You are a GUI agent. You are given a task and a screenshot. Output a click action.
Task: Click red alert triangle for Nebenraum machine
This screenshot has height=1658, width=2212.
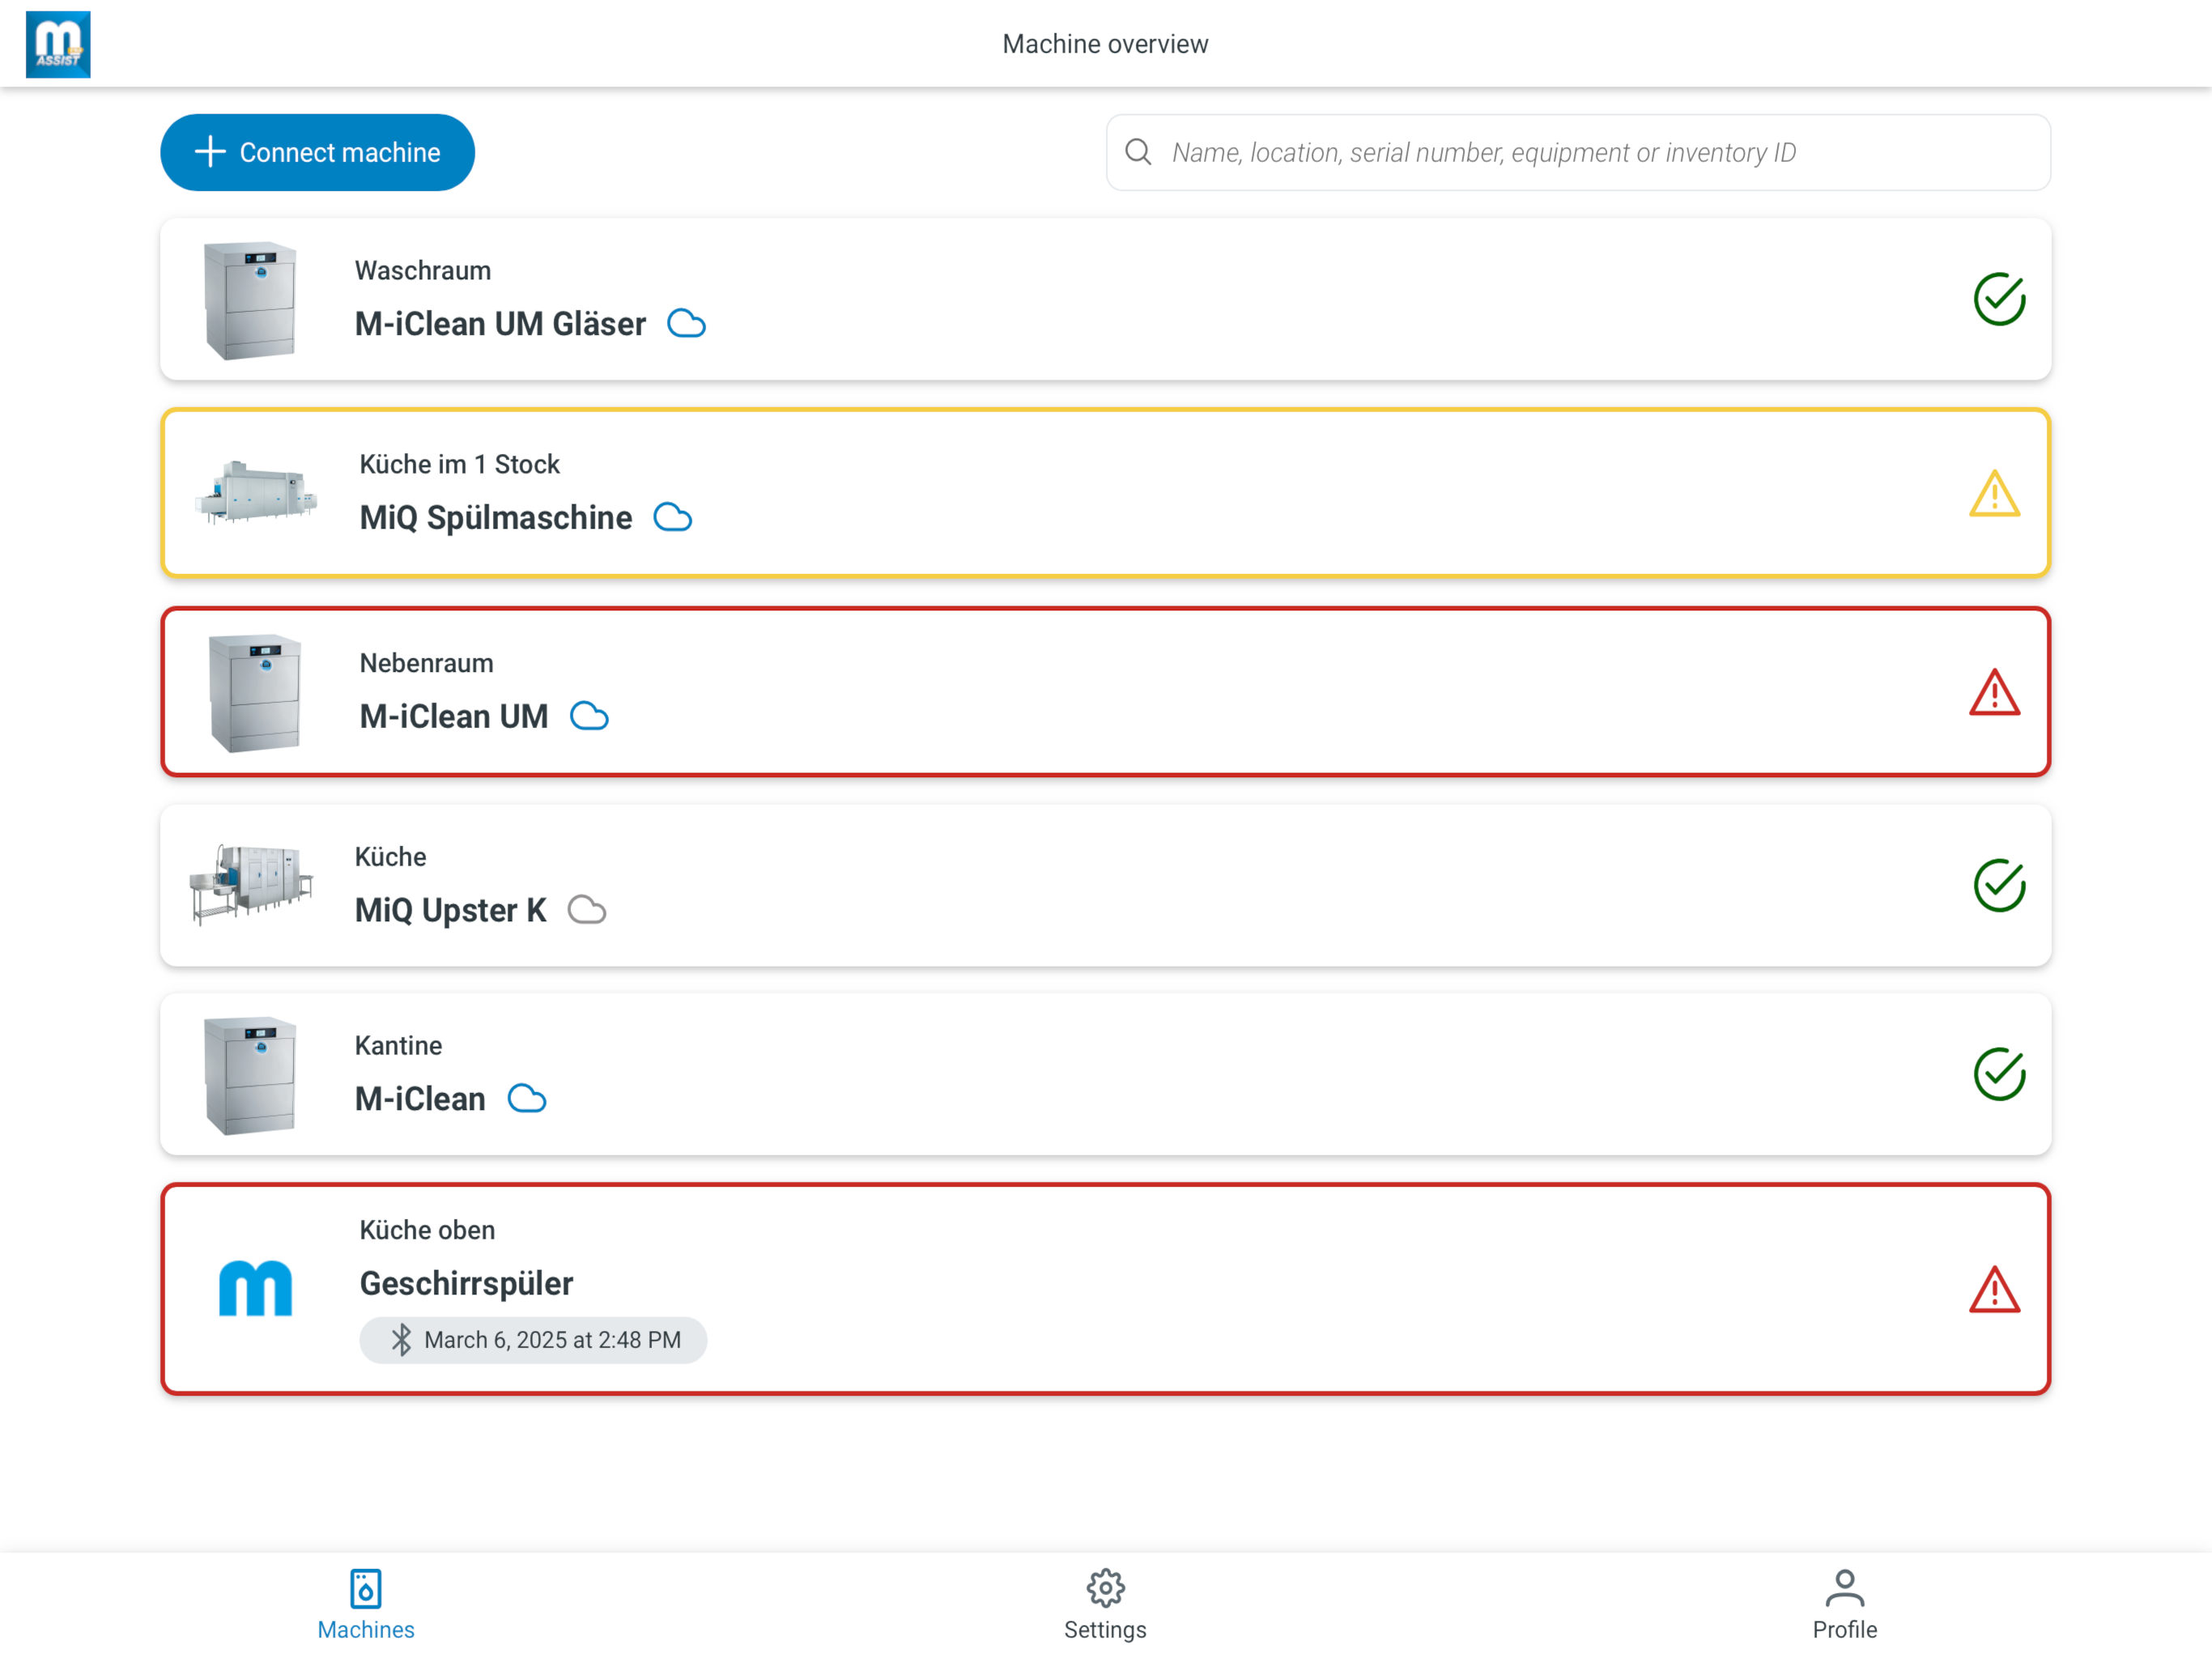(x=1994, y=692)
